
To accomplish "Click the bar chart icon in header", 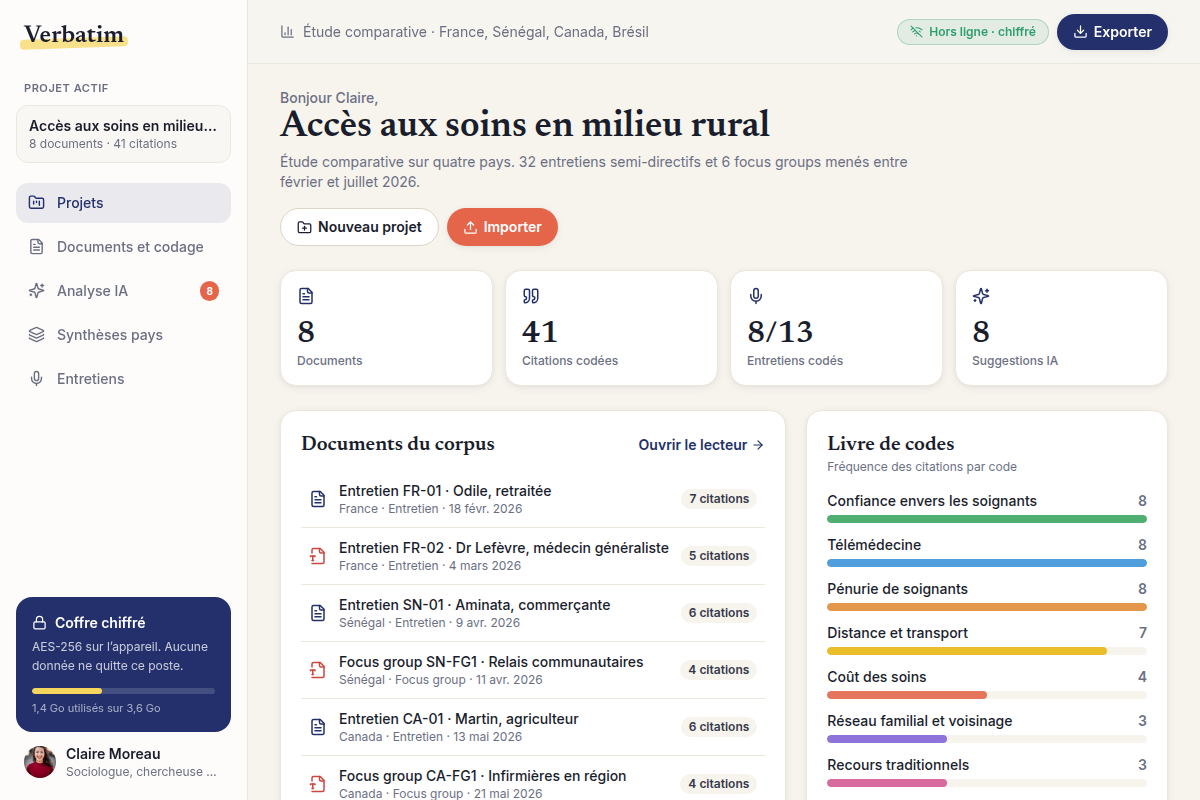I will coord(287,32).
